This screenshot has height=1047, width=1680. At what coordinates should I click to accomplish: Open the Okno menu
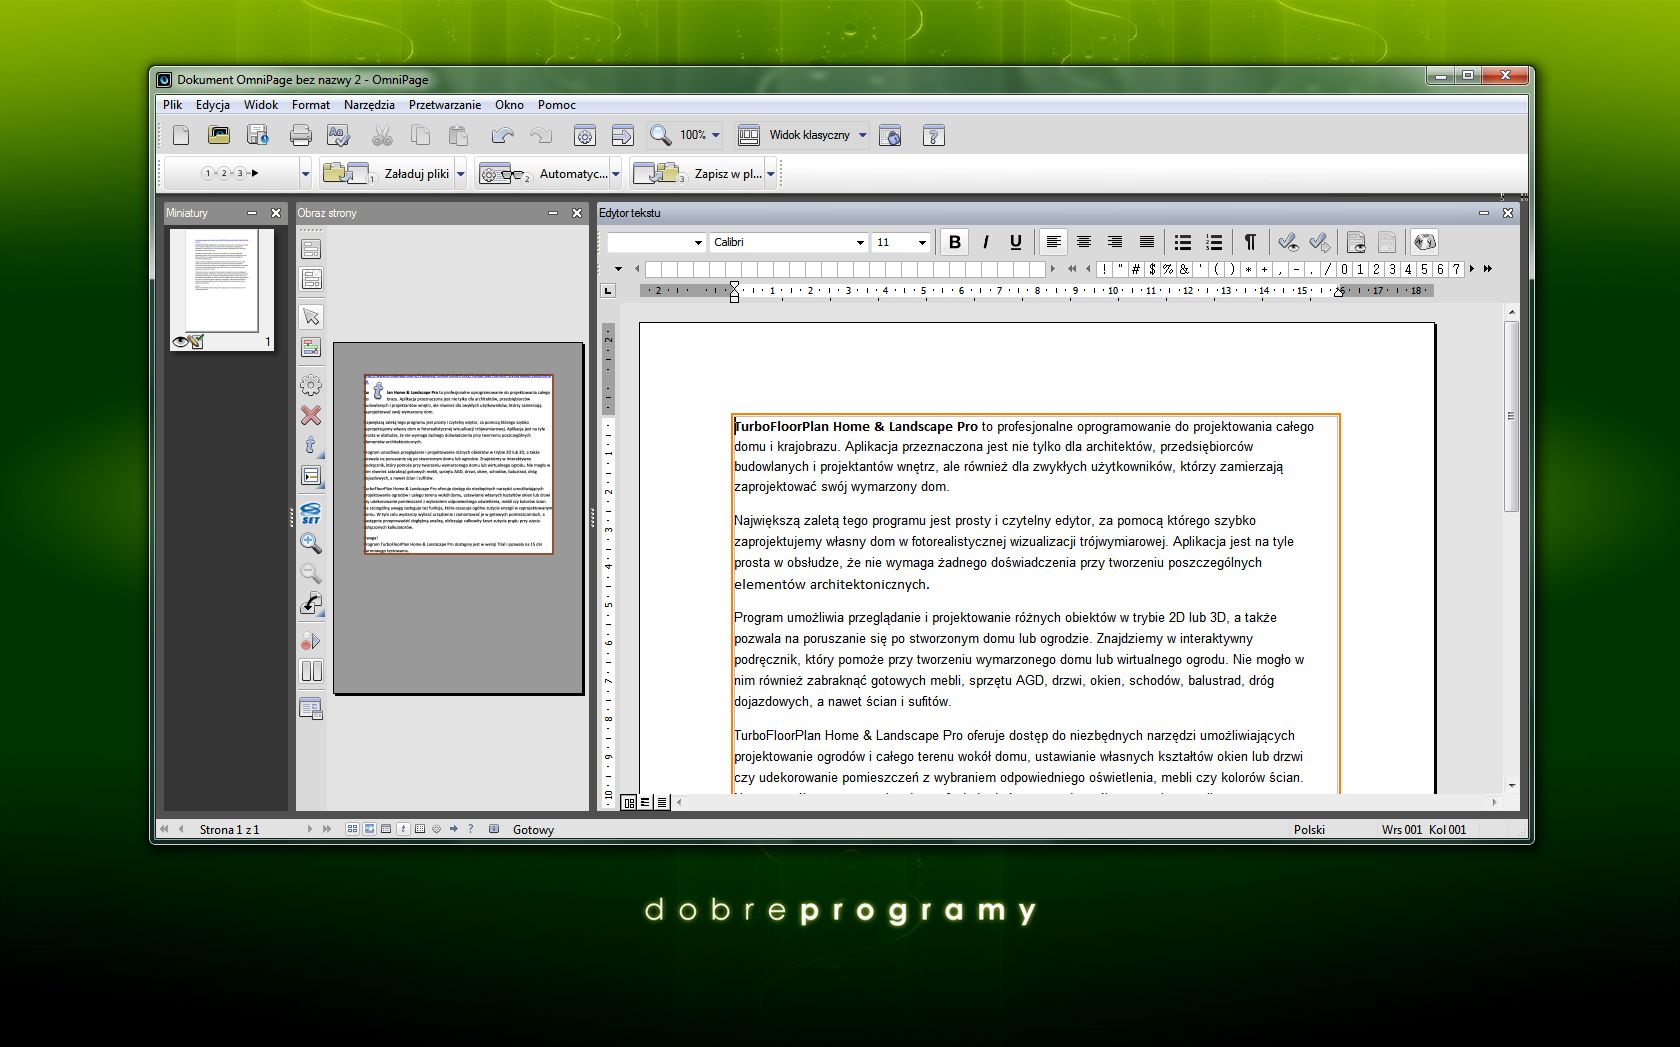tap(509, 104)
